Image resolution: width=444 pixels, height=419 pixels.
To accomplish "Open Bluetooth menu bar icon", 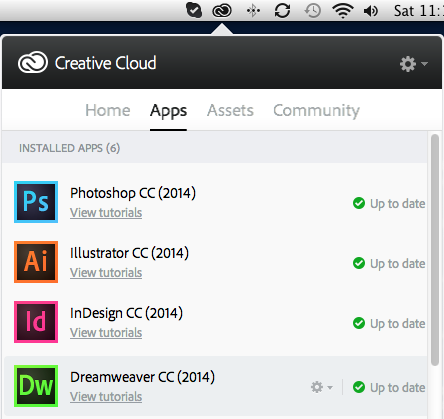I will (253, 11).
